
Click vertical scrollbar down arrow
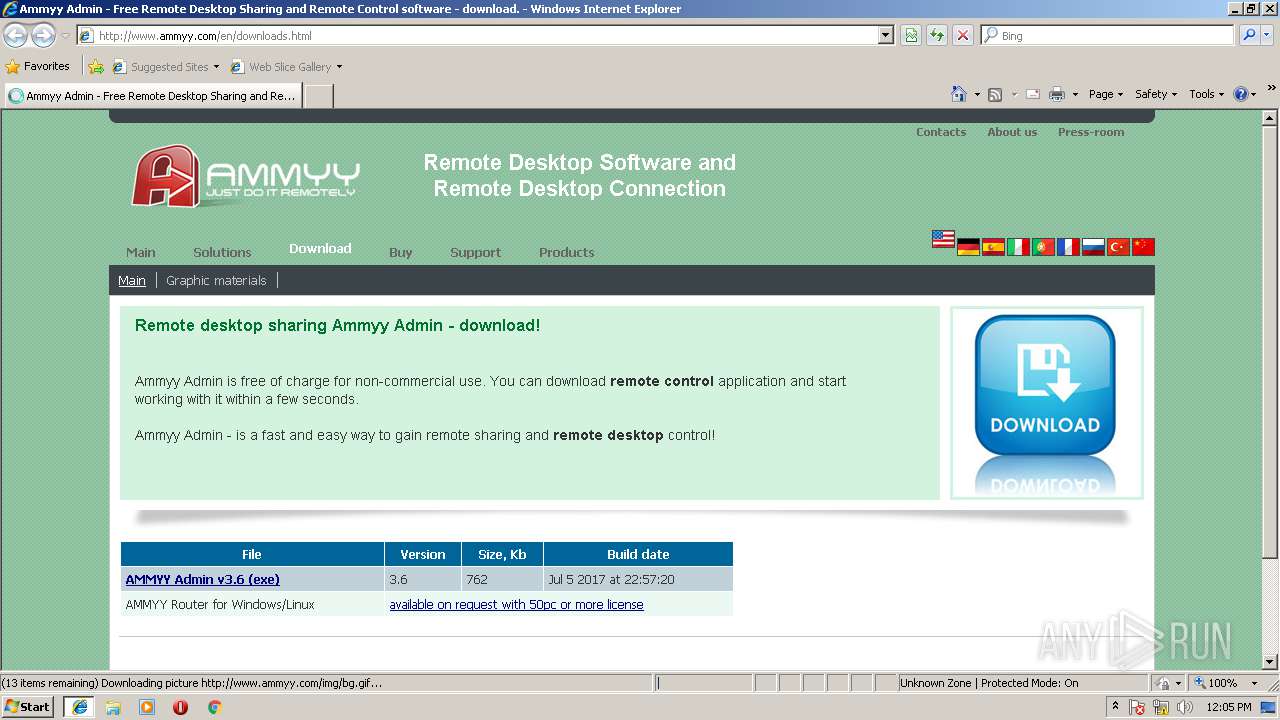click(x=1270, y=661)
